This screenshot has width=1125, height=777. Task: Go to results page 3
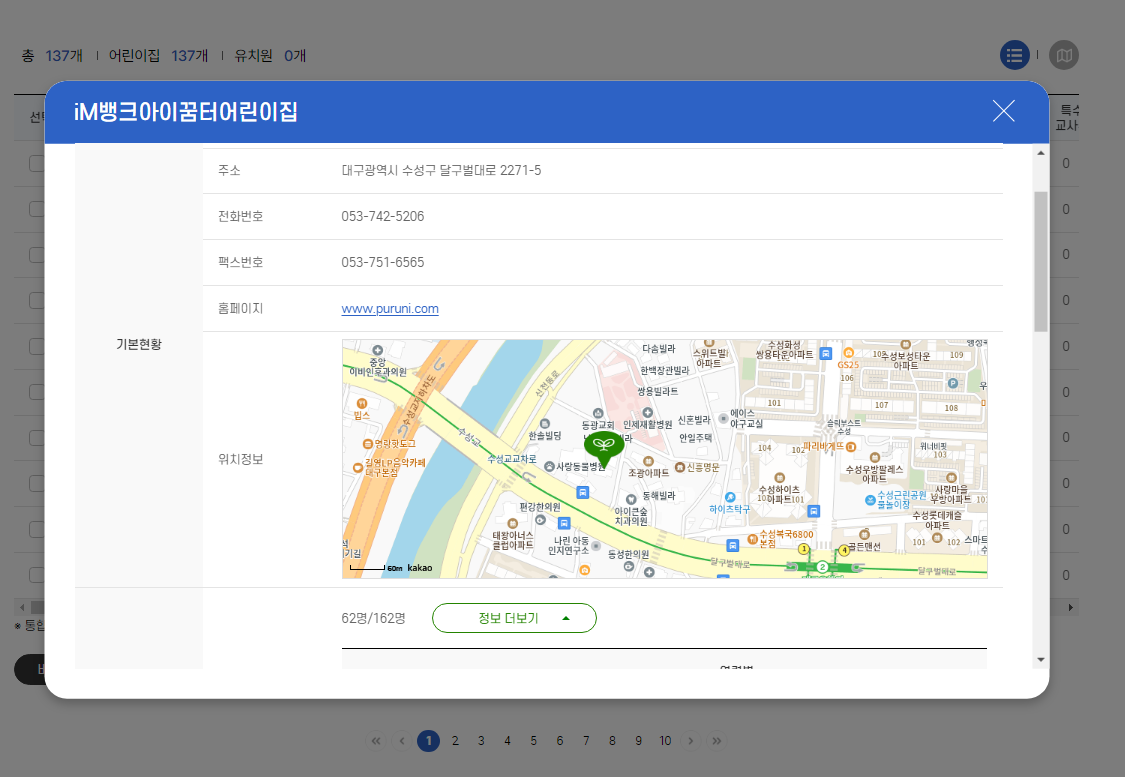coord(481,740)
